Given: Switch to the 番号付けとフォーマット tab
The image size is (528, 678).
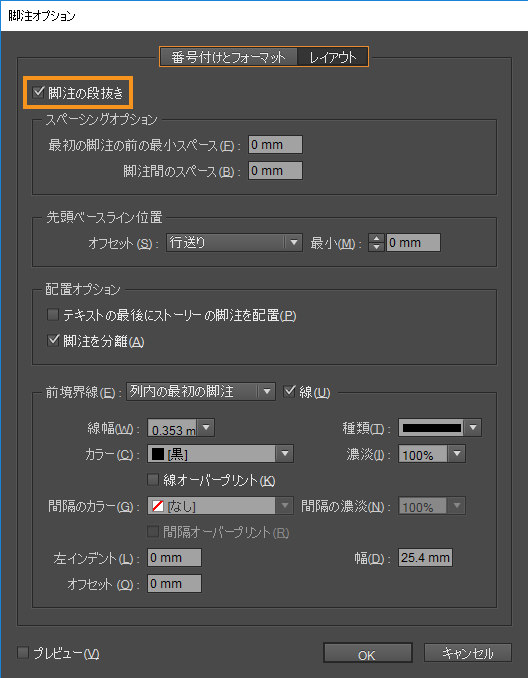Looking at the screenshot, I should click(x=228, y=57).
